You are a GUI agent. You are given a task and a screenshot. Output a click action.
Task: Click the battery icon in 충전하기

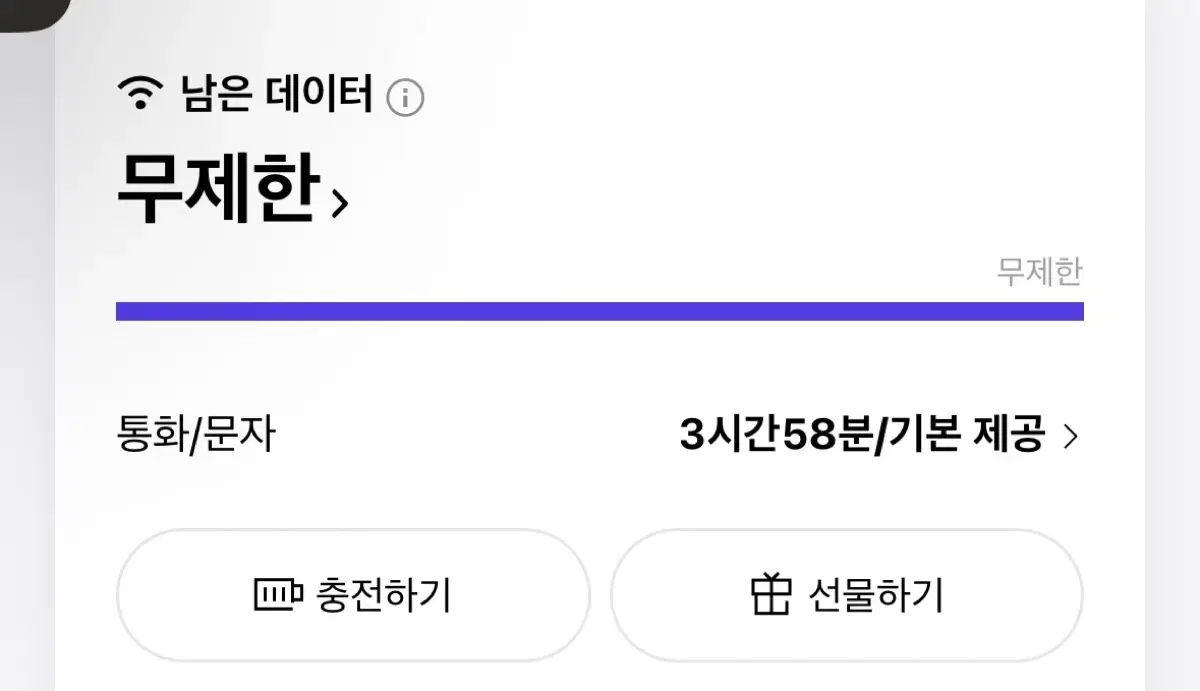click(x=277, y=596)
